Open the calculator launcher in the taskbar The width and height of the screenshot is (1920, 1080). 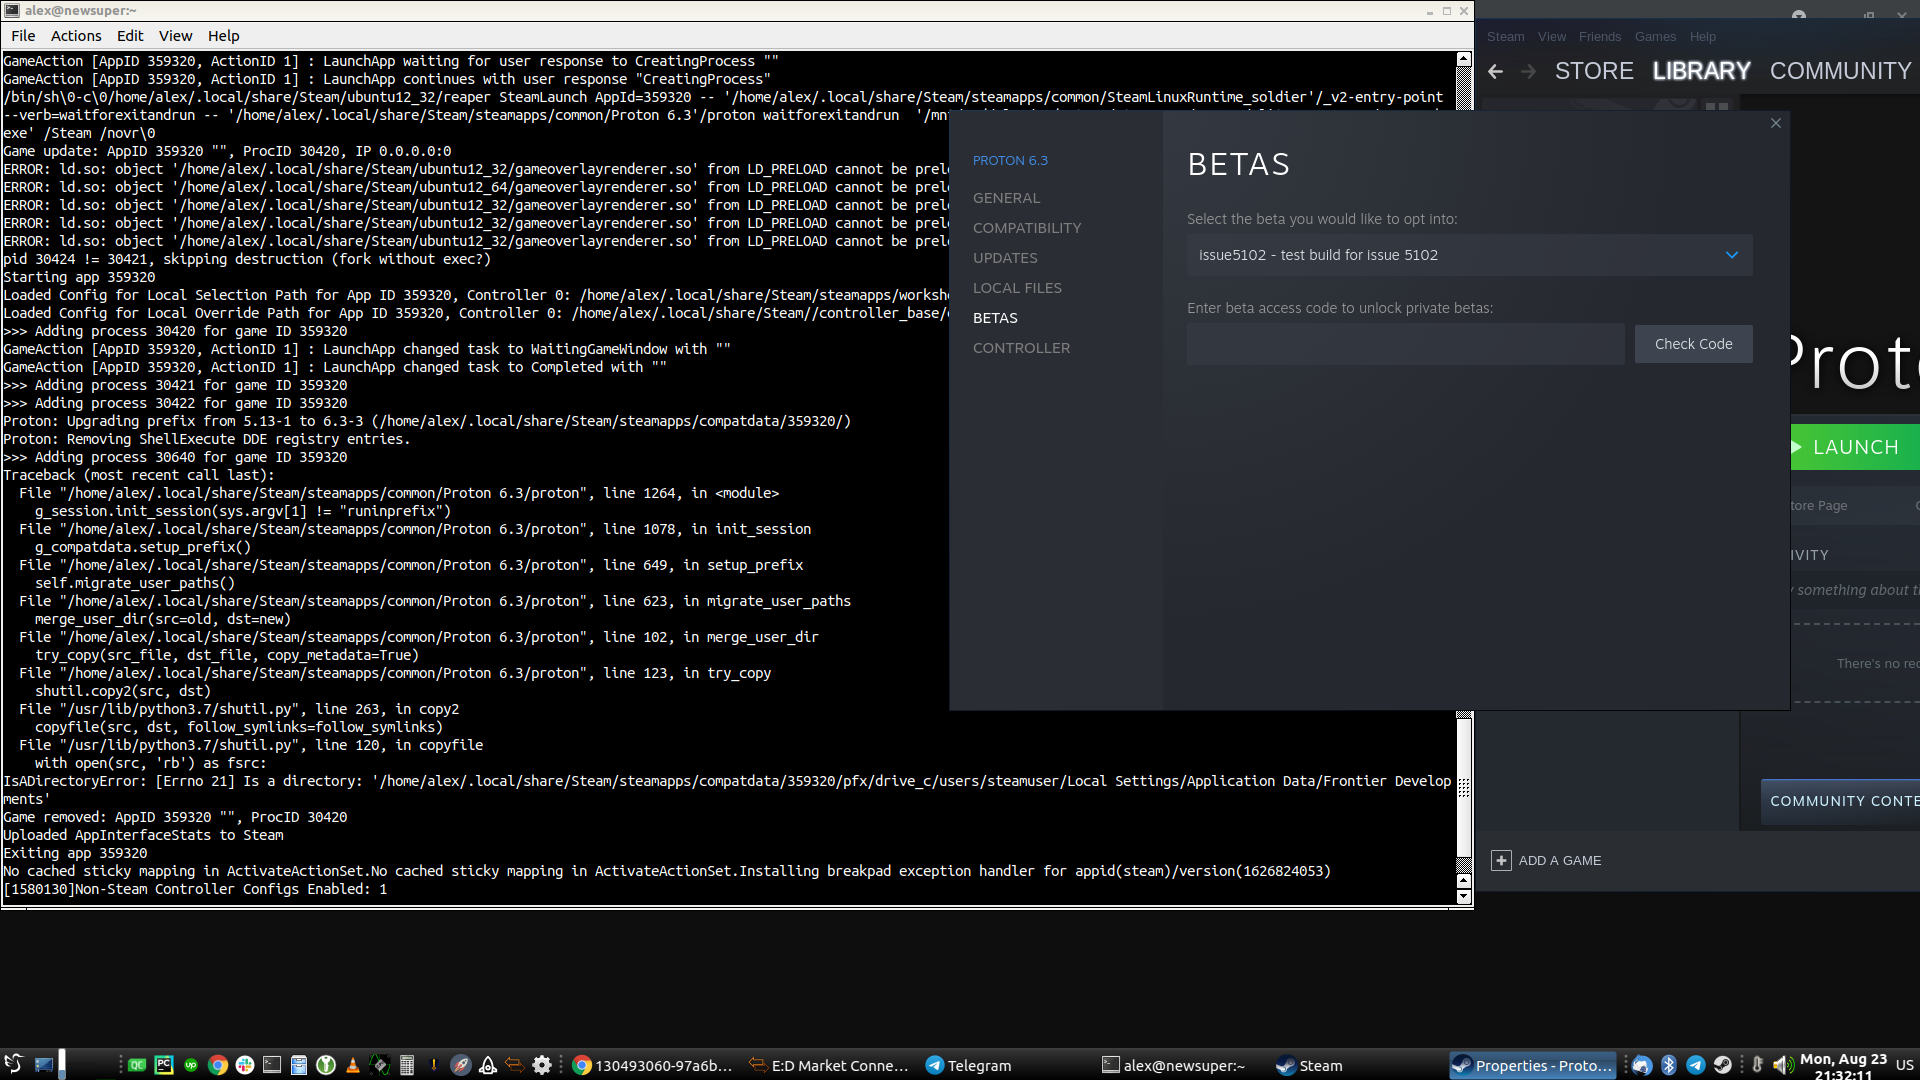(407, 1065)
